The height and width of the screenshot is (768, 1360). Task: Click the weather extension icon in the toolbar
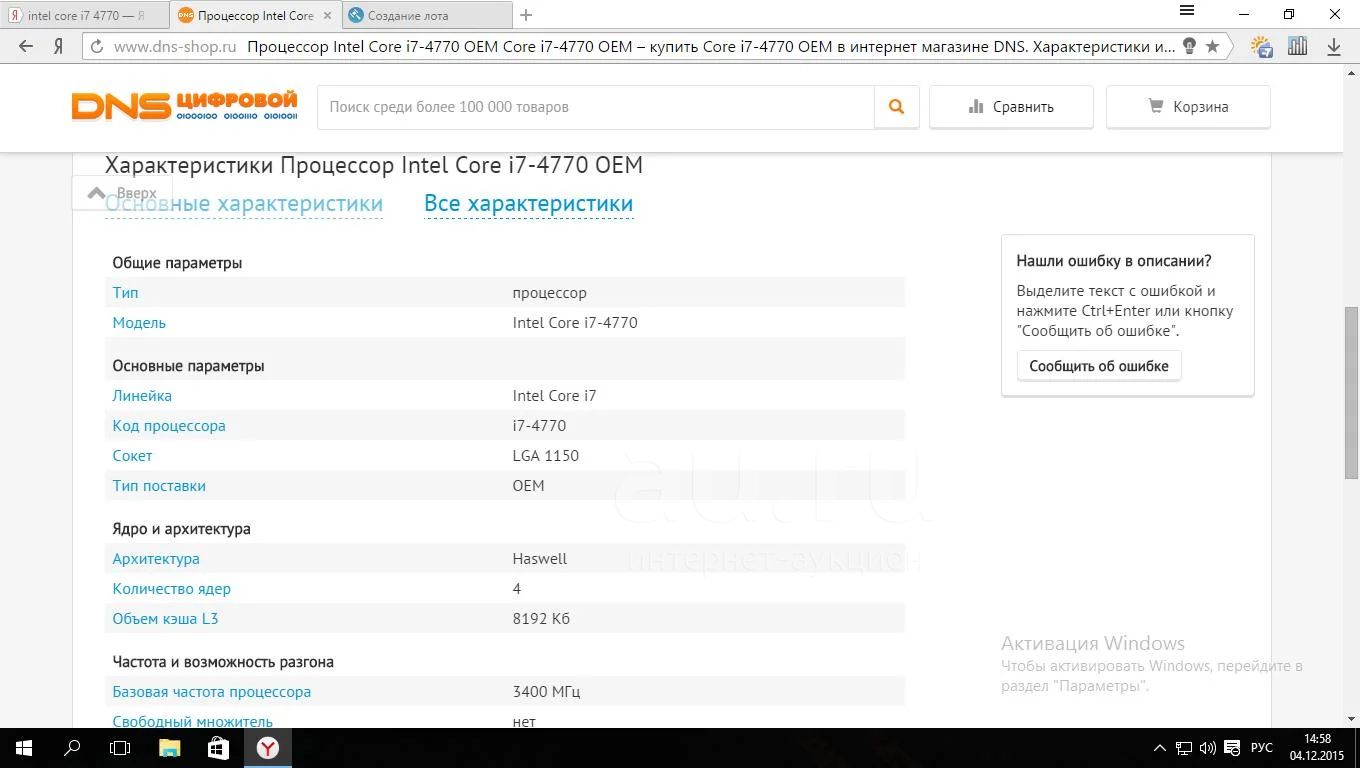click(1262, 46)
